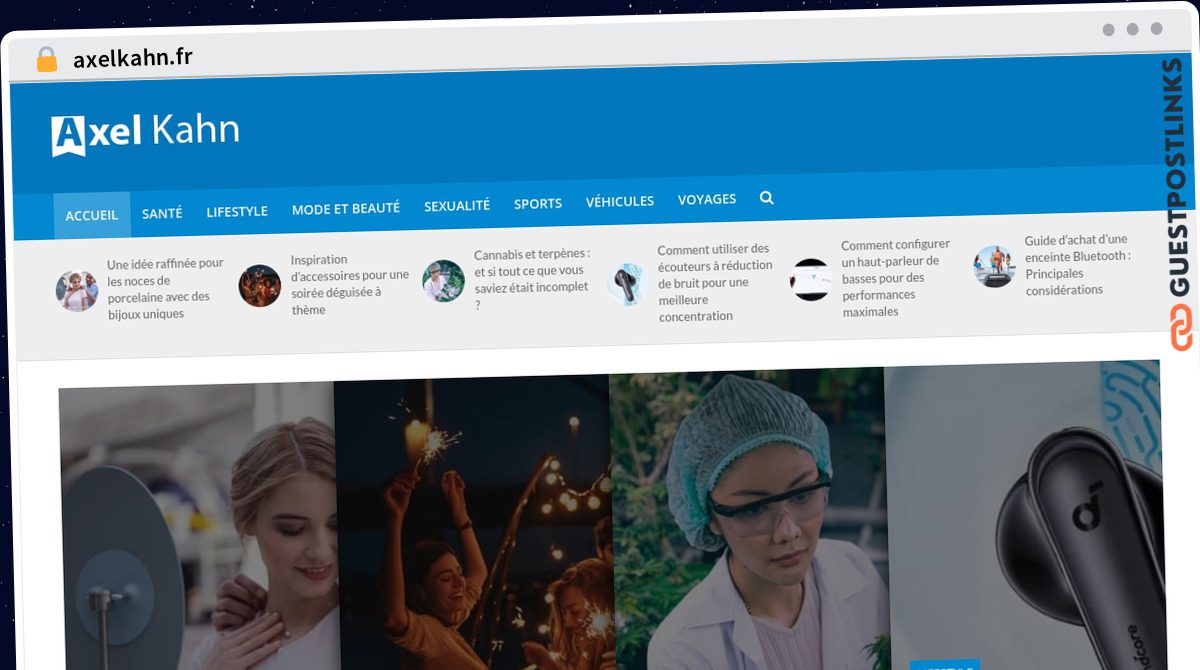This screenshot has height=670, width=1200.
Task: Click round thumbnail of cannabis terpènes article
Action: click(443, 281)
